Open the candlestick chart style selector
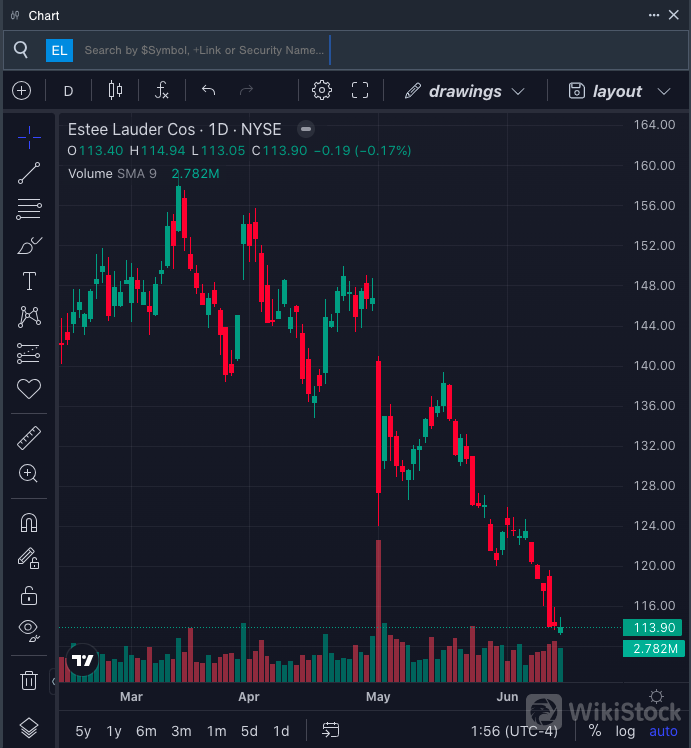 pos(115,91)
